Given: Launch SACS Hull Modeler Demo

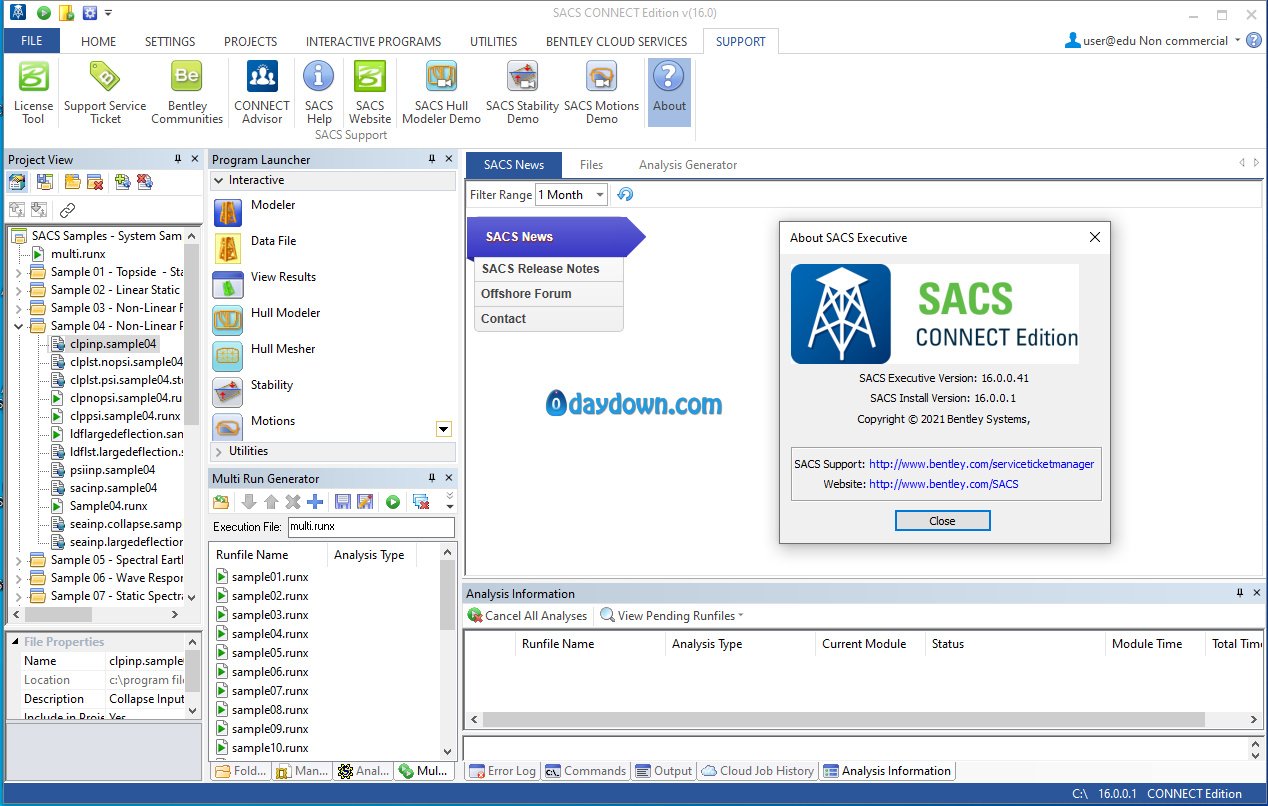Looking at the screenshot, I should tap(441, 92).
